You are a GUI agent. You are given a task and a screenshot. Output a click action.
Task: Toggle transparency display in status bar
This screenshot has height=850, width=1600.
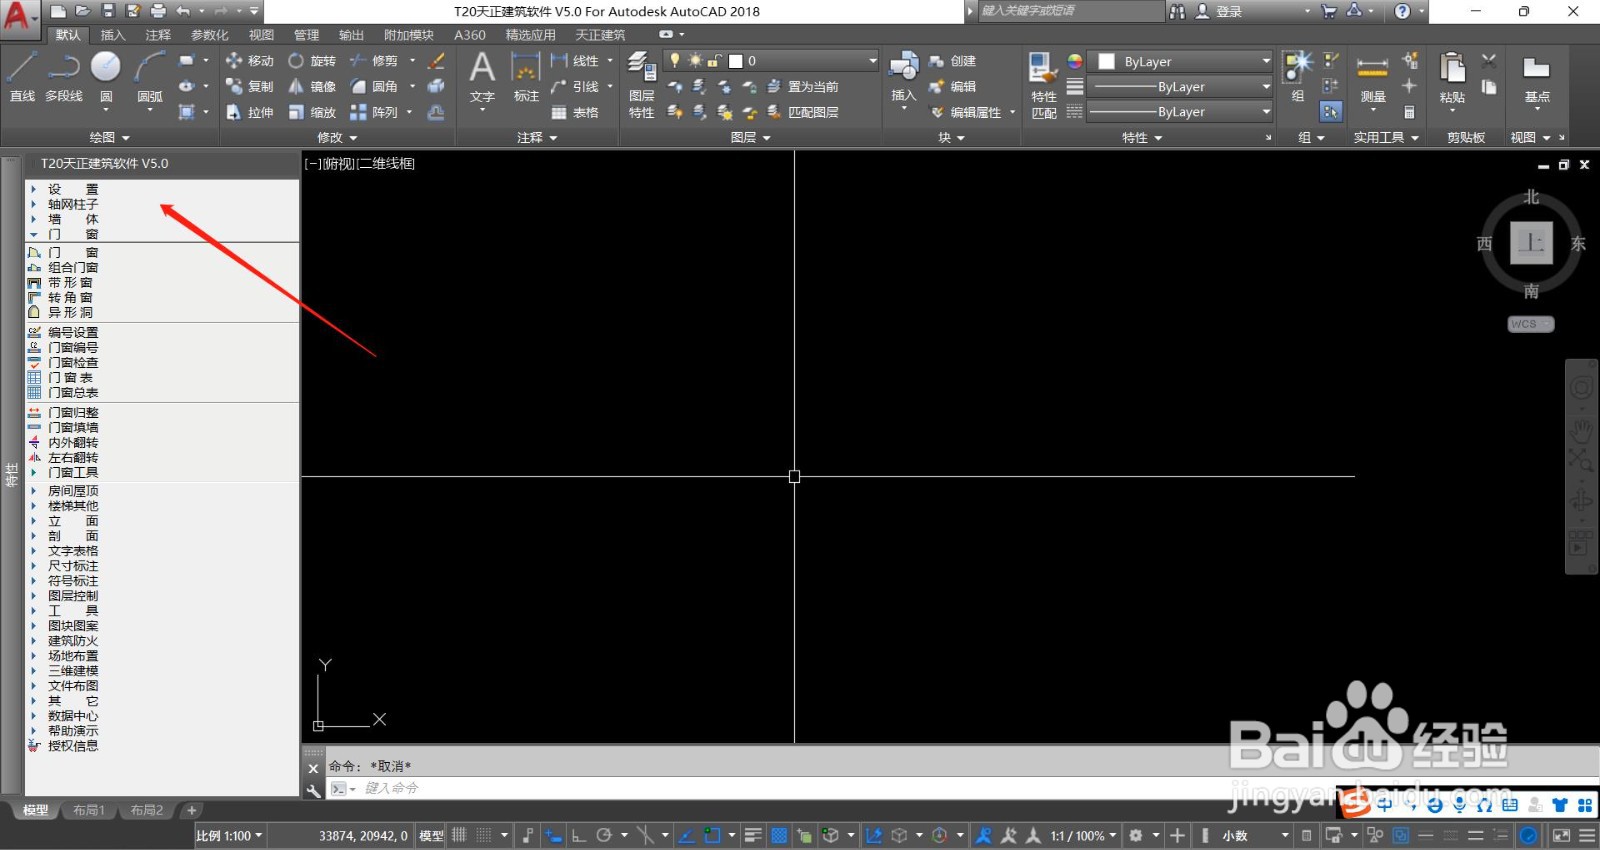[x=779, y=835]
